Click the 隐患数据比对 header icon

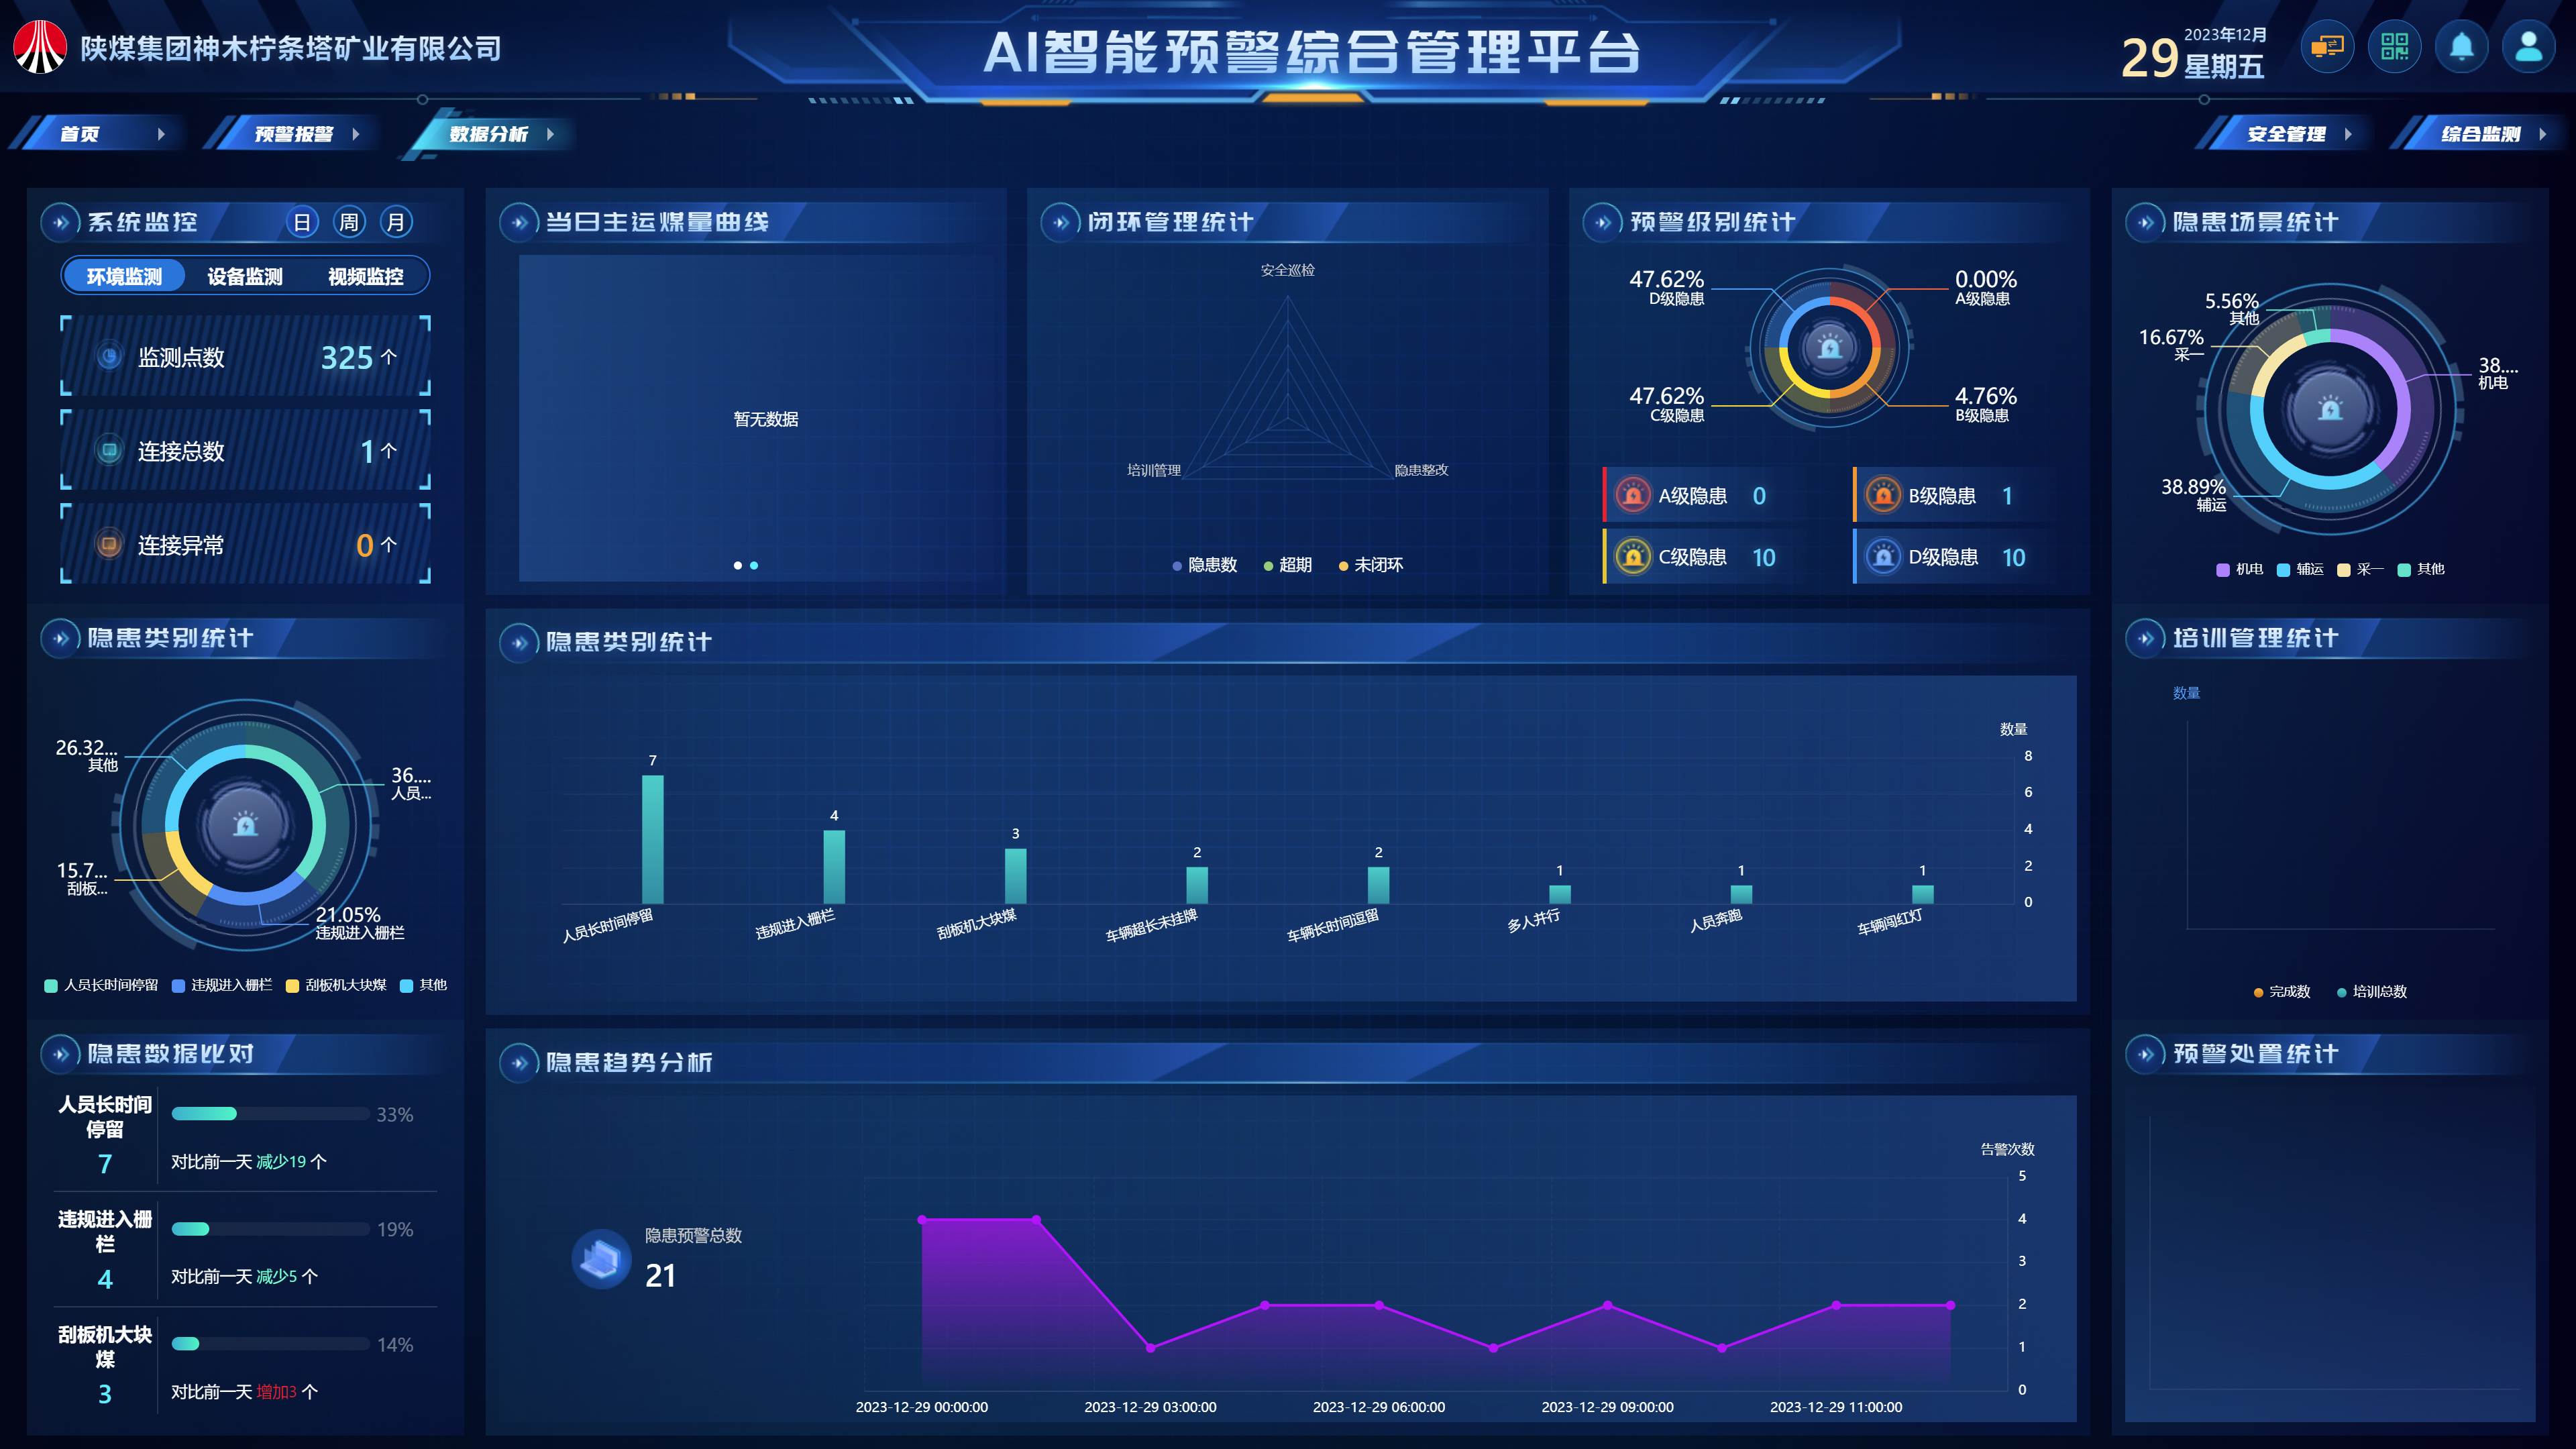60,1054
